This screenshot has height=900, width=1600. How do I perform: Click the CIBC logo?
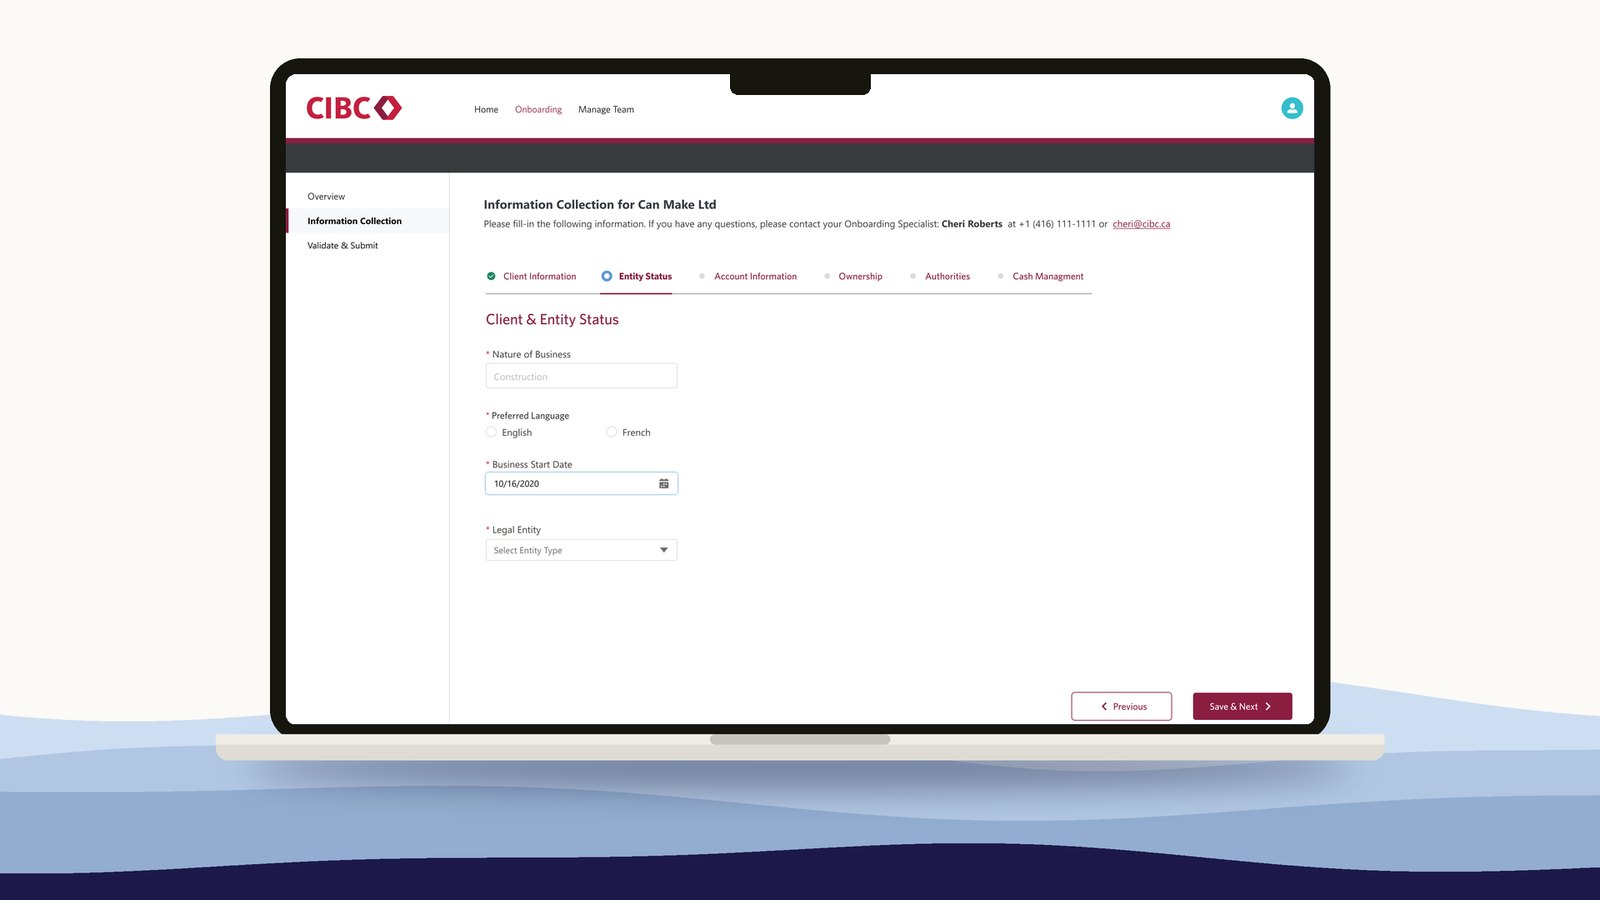click(354, 108)
